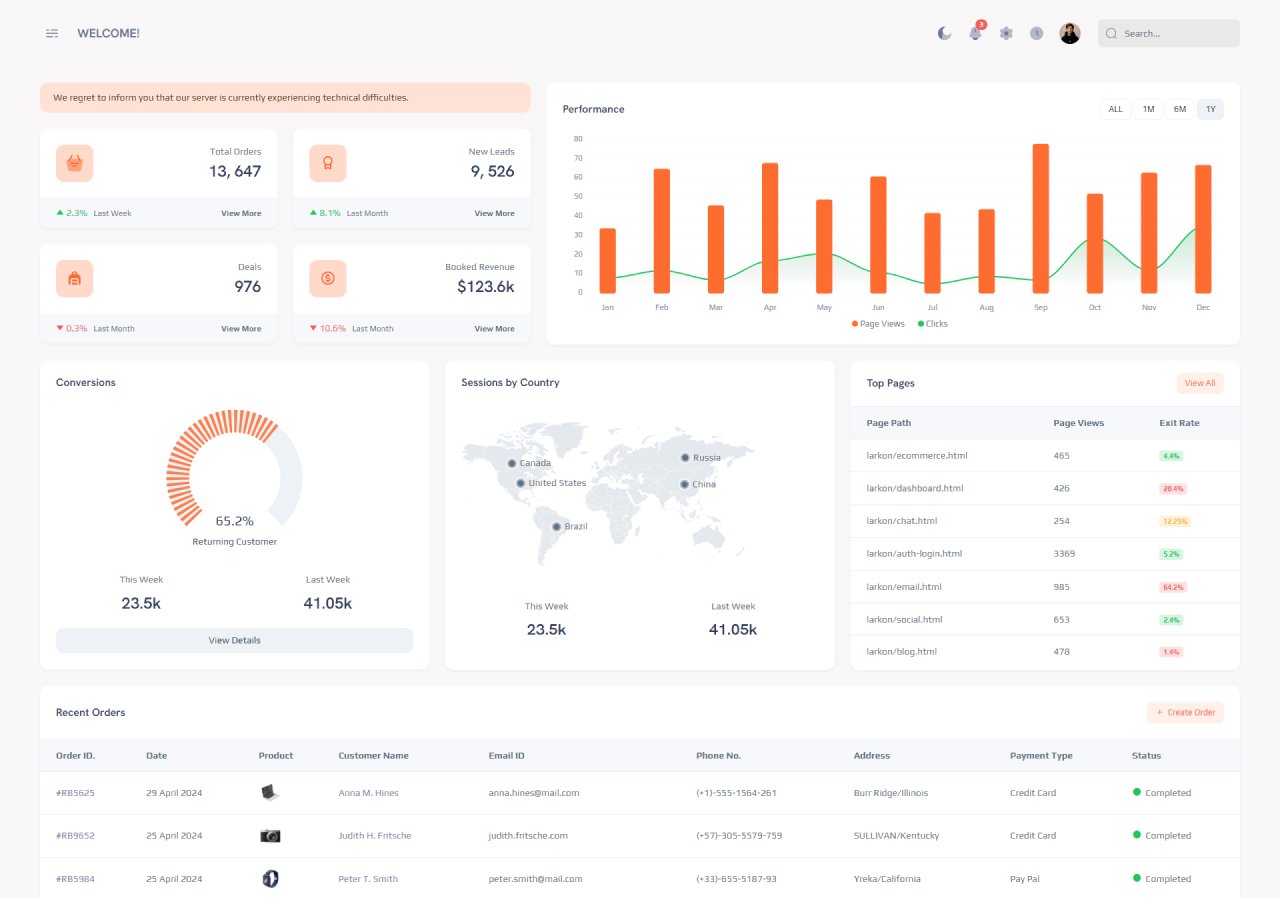Open View More under Booked Revenue

tap(494, 328)
